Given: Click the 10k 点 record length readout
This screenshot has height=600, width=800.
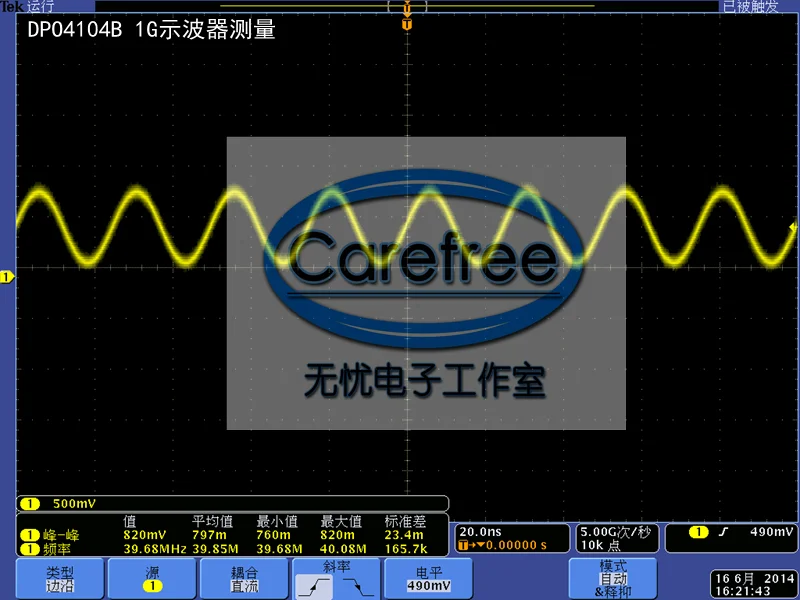Looking at the screenshot, I should (601, 545).
